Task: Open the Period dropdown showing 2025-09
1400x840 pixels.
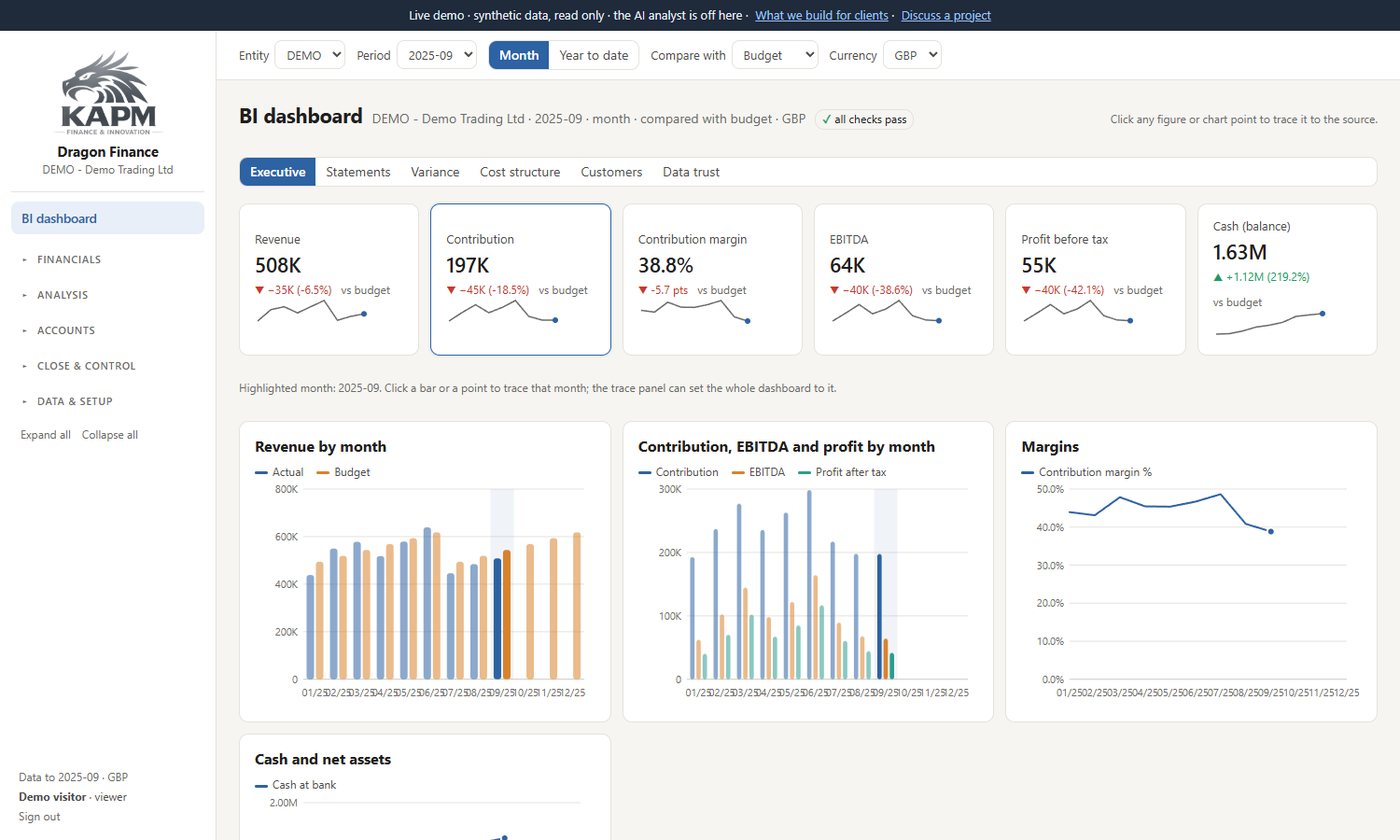Action: [437, 55]
